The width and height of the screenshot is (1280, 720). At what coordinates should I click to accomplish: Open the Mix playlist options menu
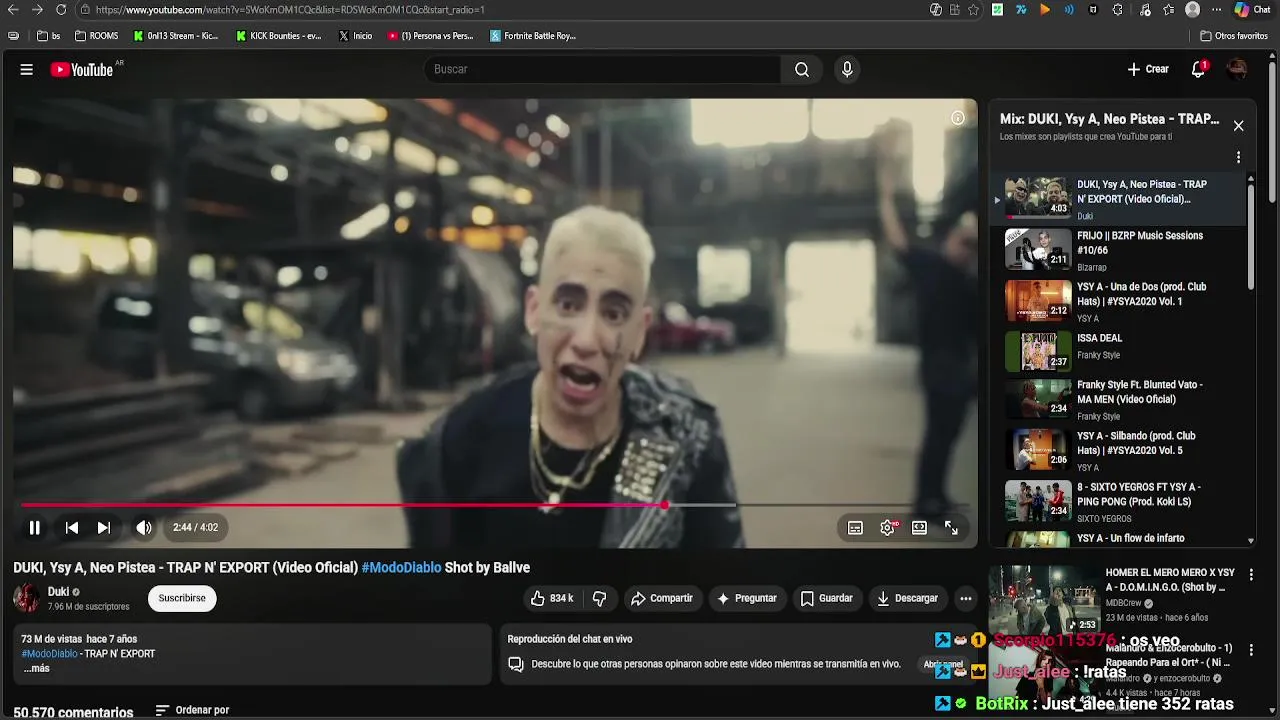pyautogui.click(x=1238, y=157)
